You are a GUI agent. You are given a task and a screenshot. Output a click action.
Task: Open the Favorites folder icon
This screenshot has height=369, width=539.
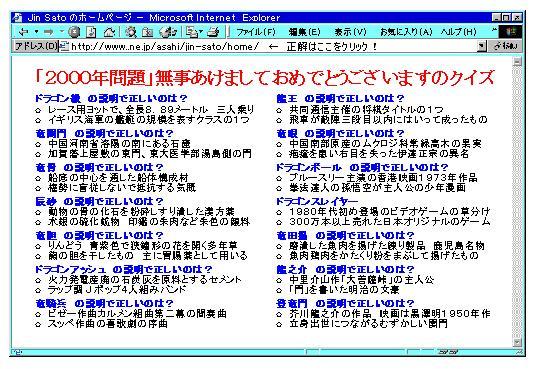point(148,32)
